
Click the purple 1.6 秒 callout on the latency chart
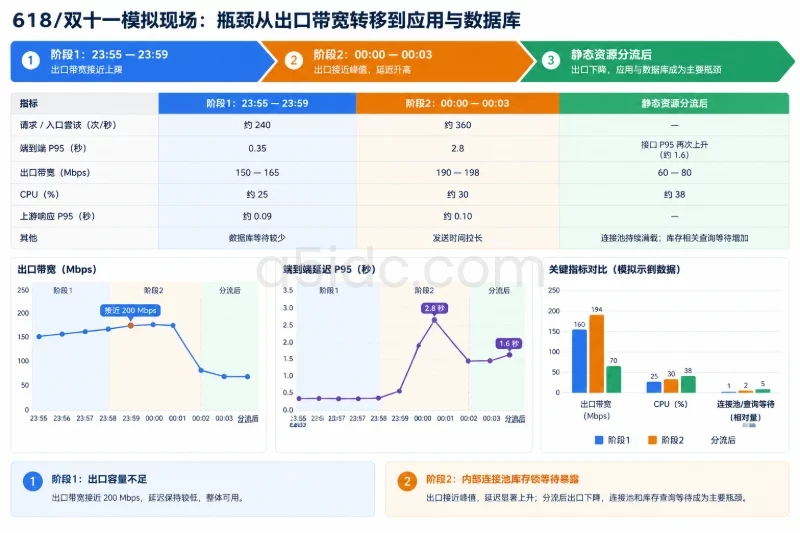pyautogui.click(x=509, y=344)
